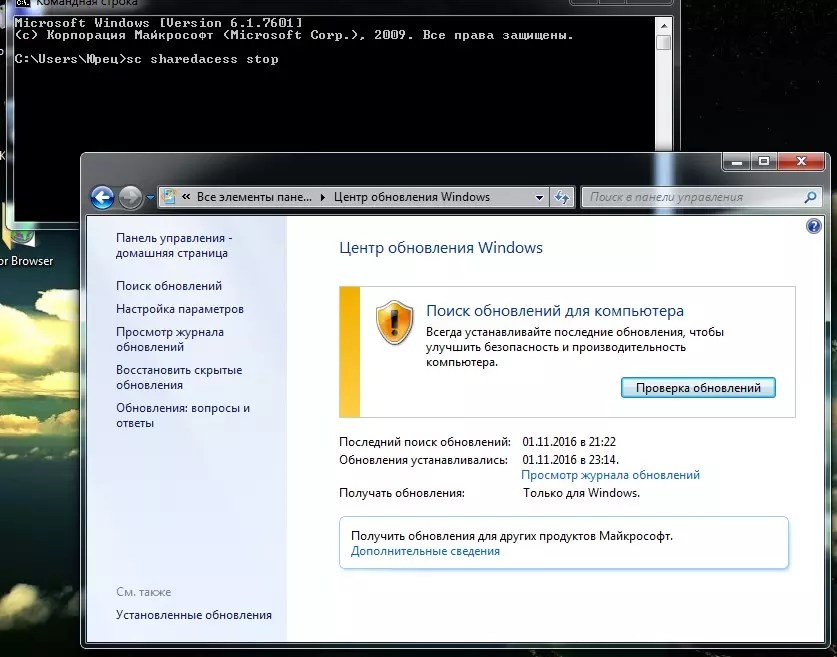The height and width of the screenshot is (657, 837).
Task: Select 'Все элементы панели' breadcrumb item
Action: pyautogui.click(x=254, y=197)
